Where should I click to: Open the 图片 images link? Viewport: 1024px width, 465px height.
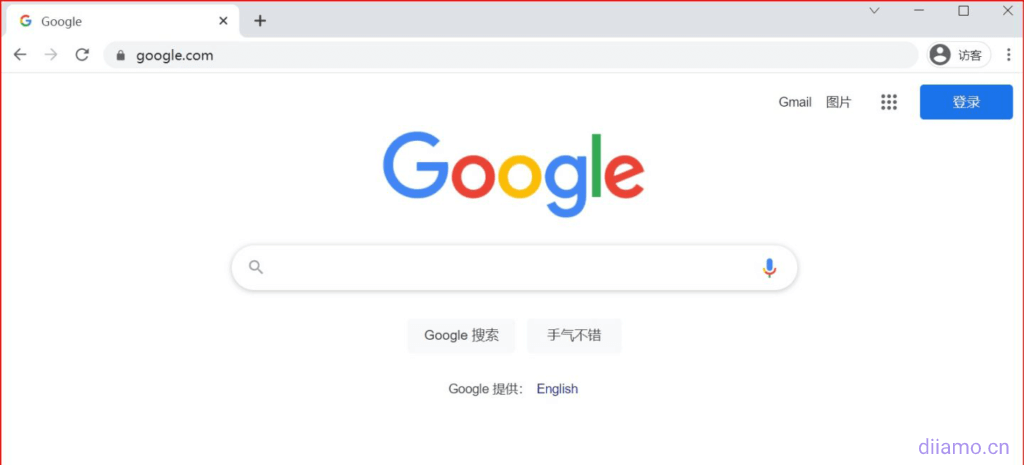(x=839, y=102)
